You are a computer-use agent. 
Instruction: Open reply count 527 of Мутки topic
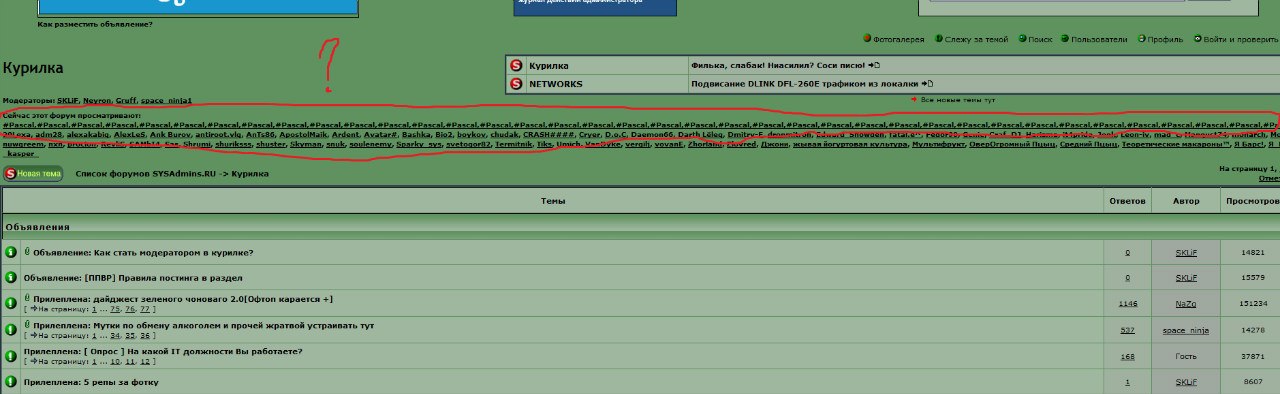tap(1127, 330)
